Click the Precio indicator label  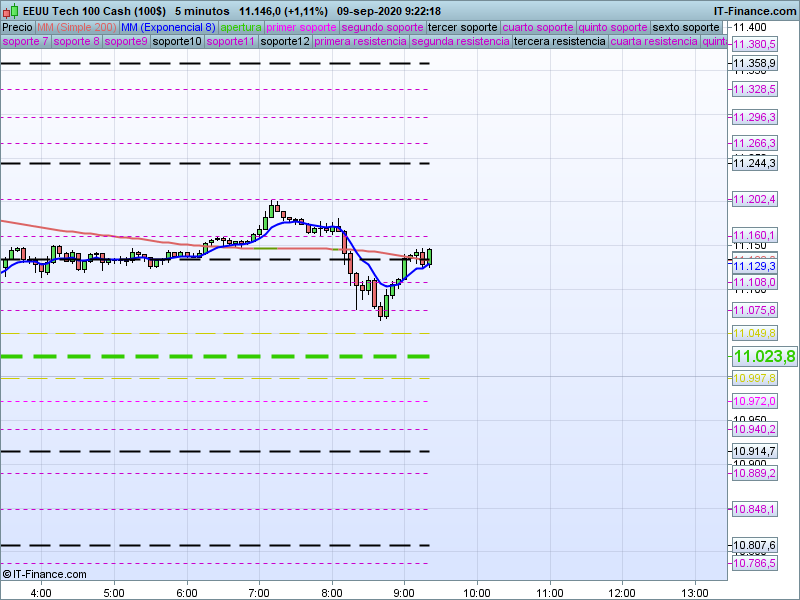point(17,27)
